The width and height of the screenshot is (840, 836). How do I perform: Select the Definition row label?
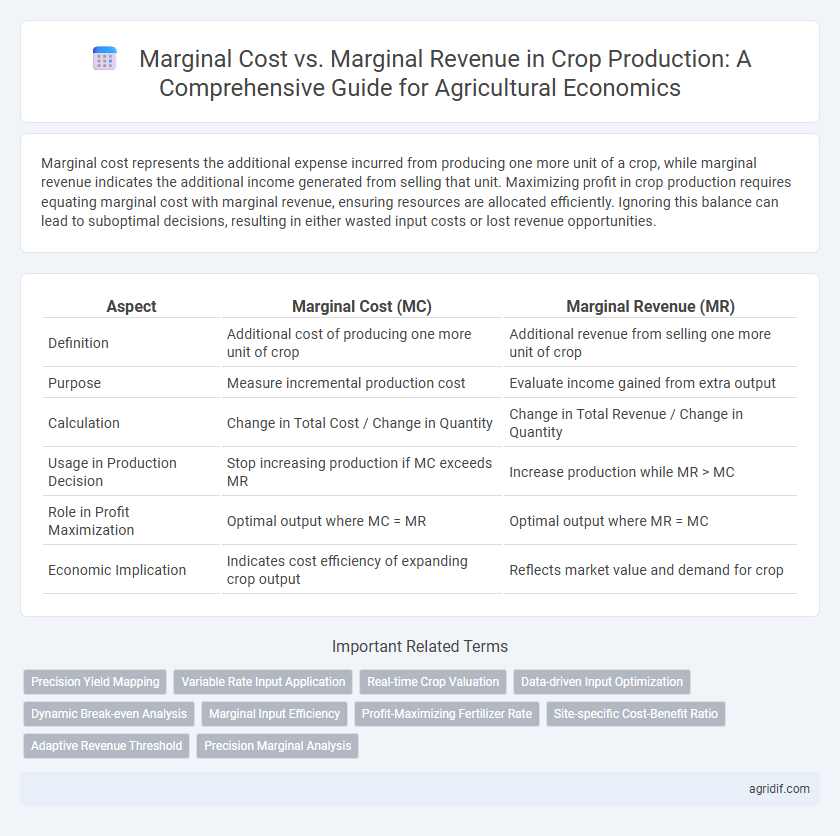click(78, 343)
